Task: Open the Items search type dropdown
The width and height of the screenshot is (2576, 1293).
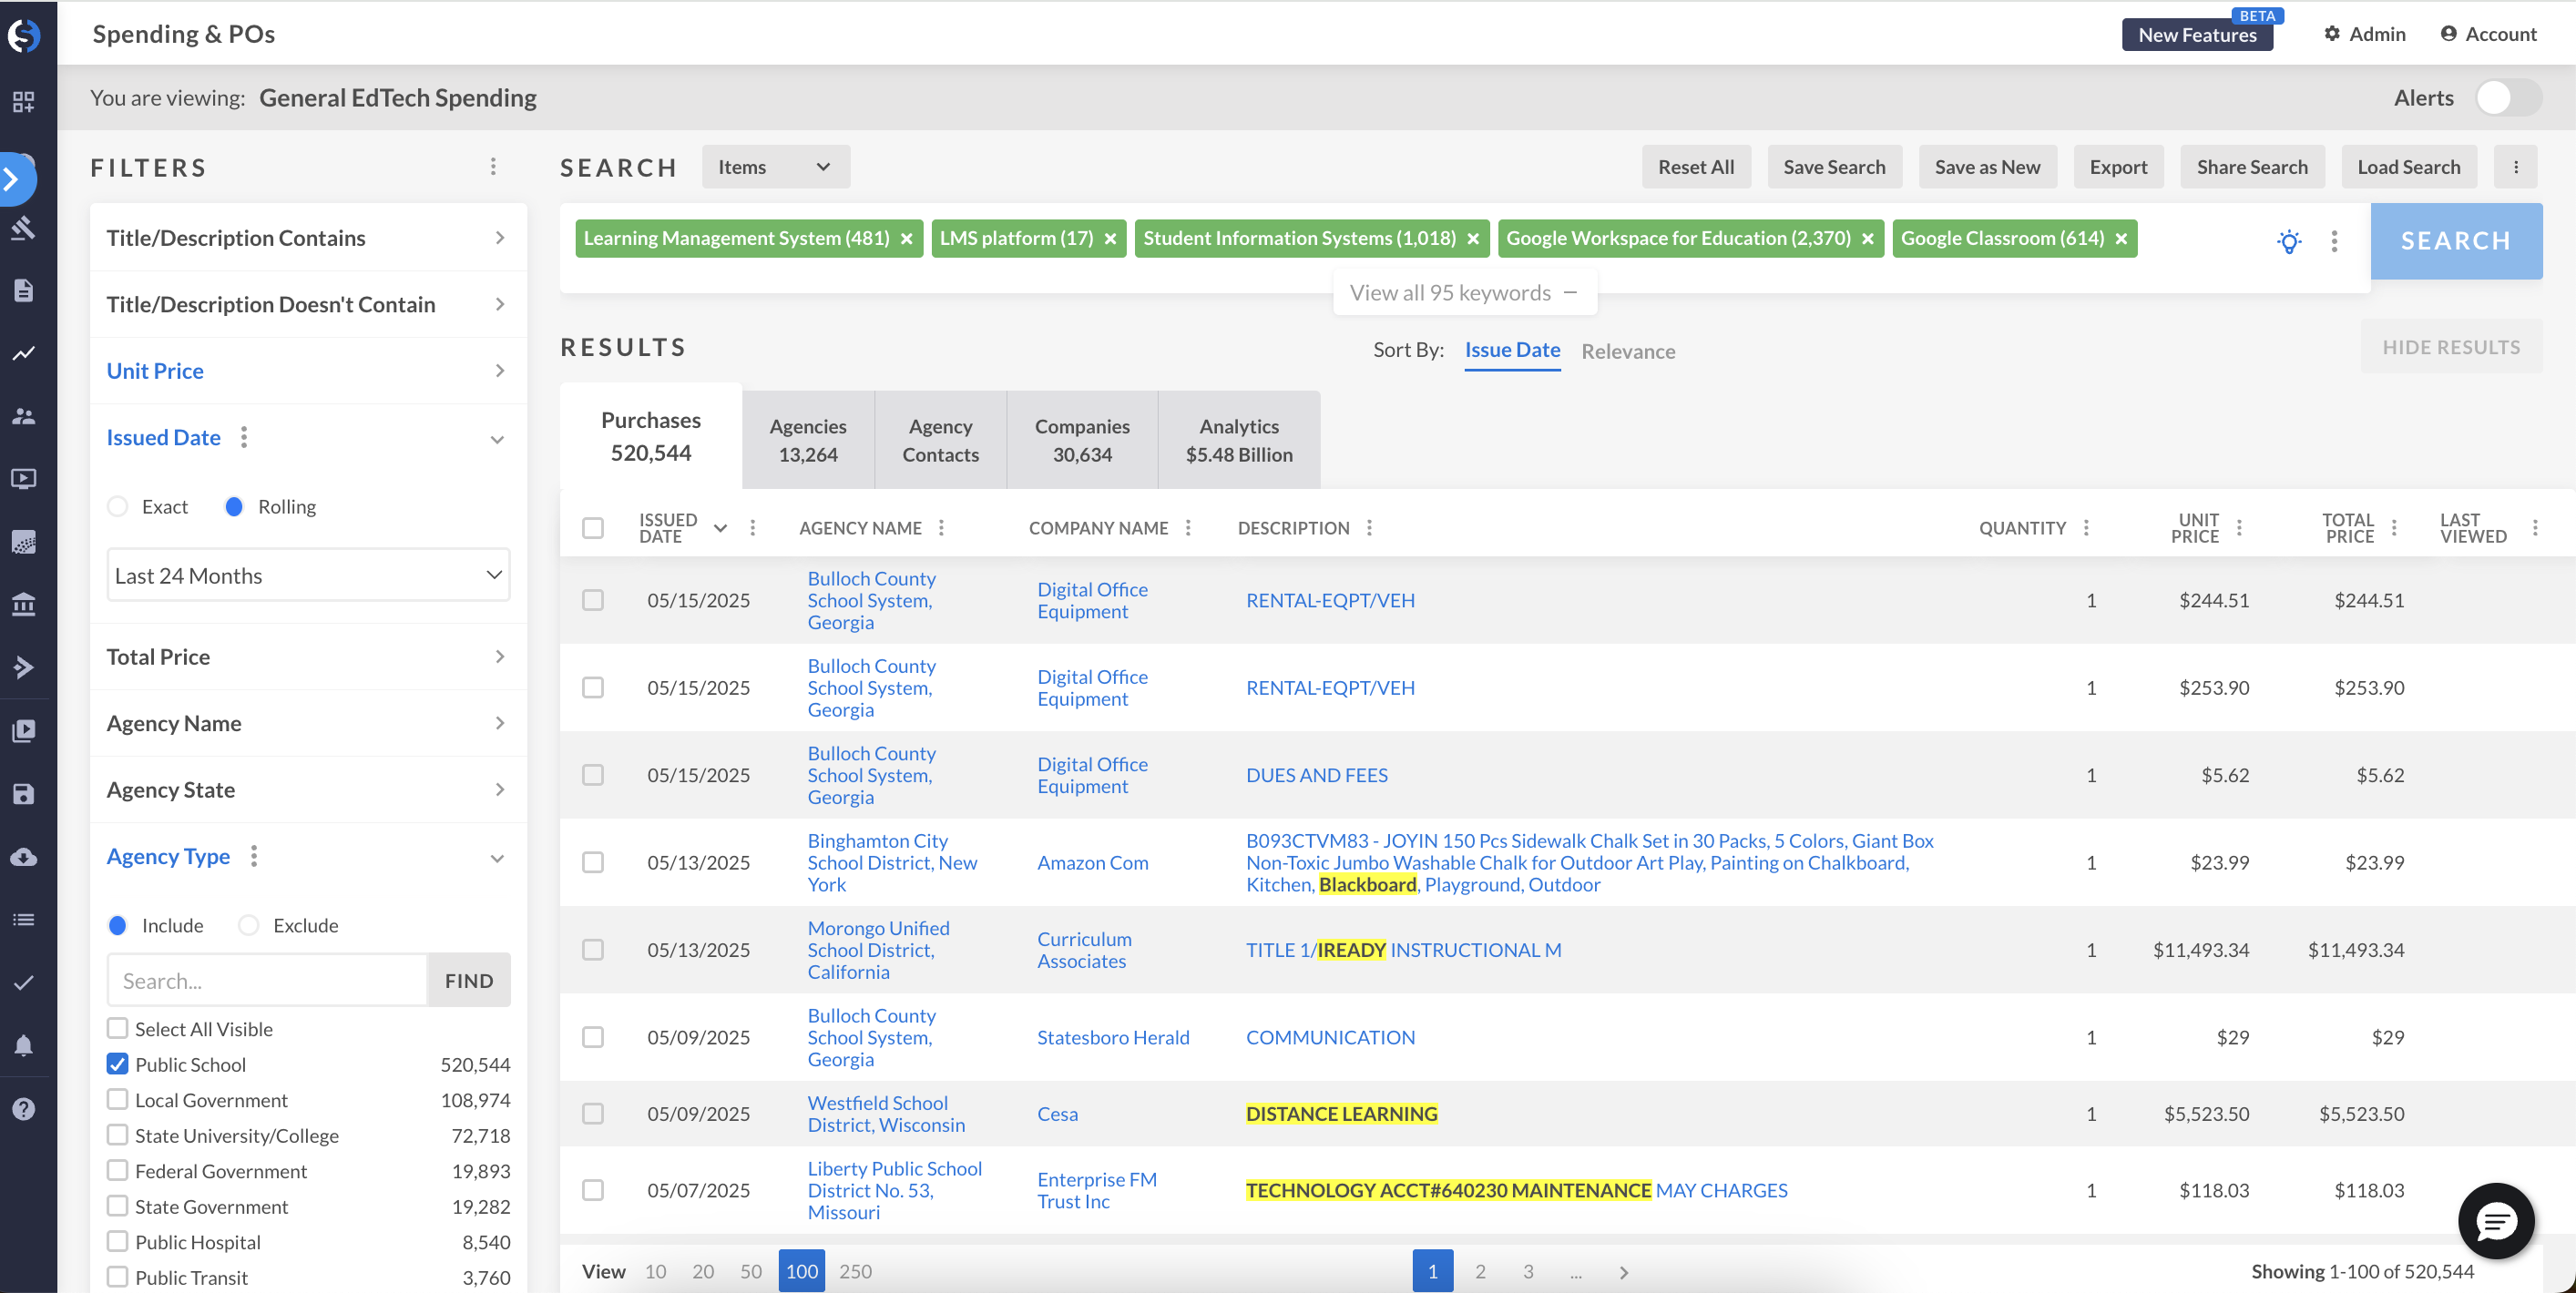Action: [x=775, y=167]
